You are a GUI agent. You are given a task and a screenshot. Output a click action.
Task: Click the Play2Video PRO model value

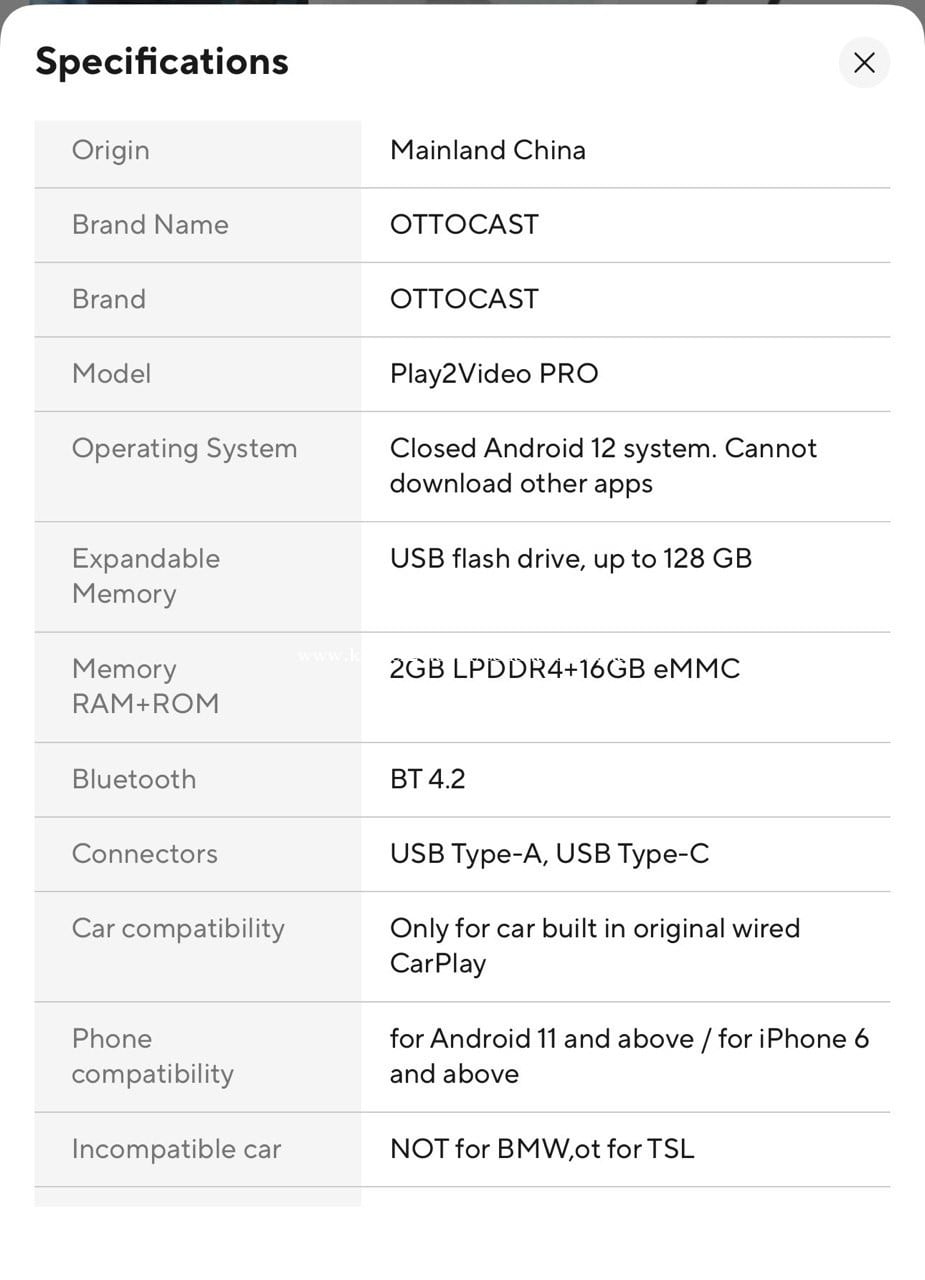pyautogui.click(x=494, y=374)
